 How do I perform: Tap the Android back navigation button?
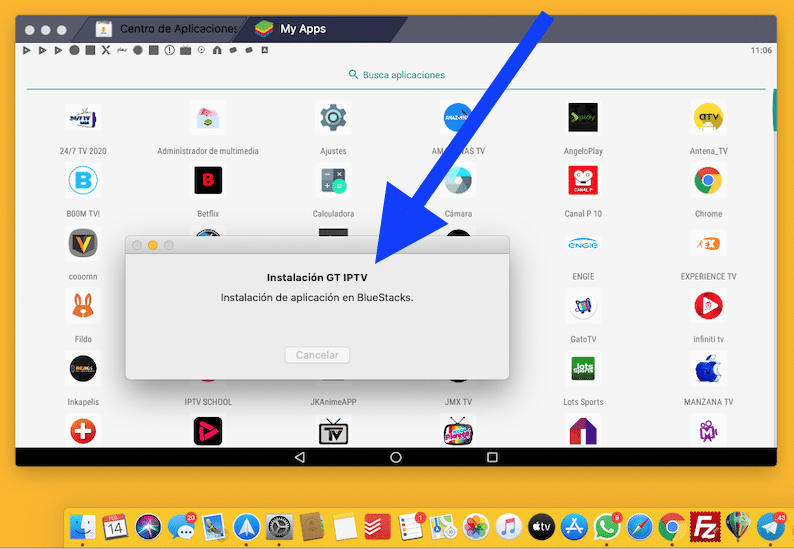pos(300,457)
